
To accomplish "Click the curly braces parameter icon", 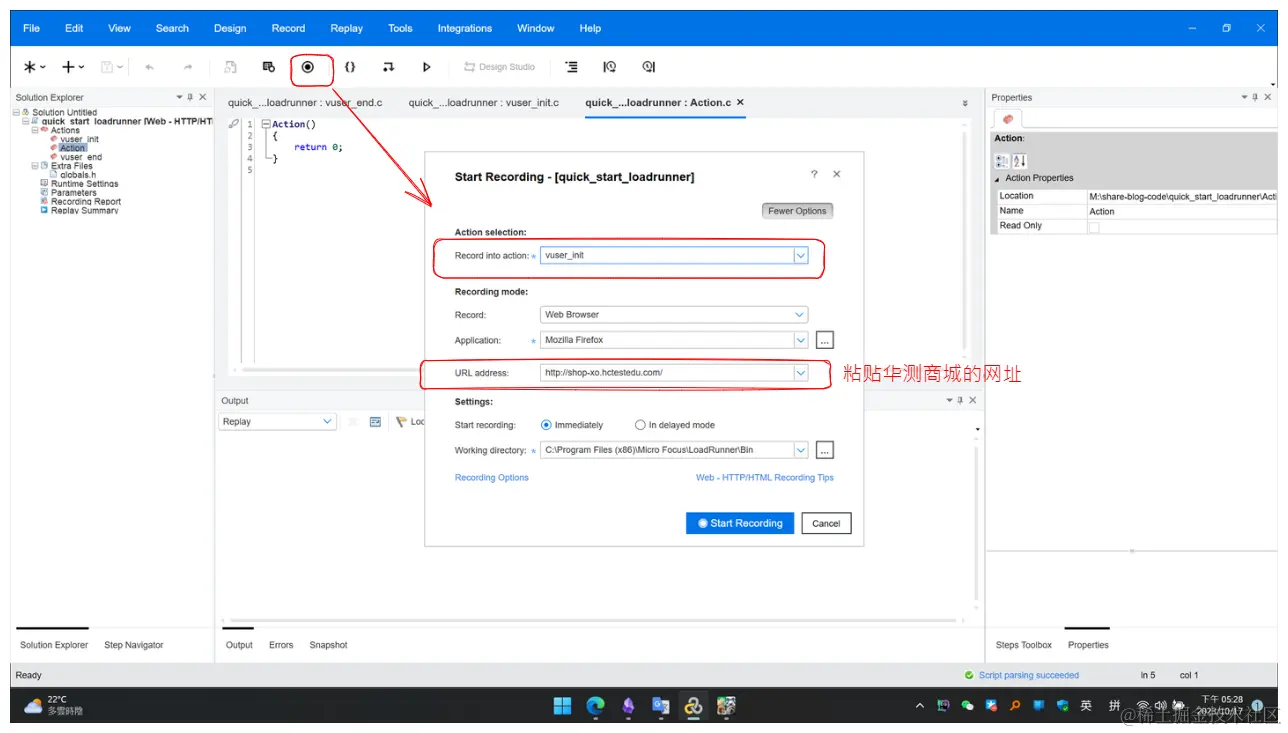I will click(350, 67).
